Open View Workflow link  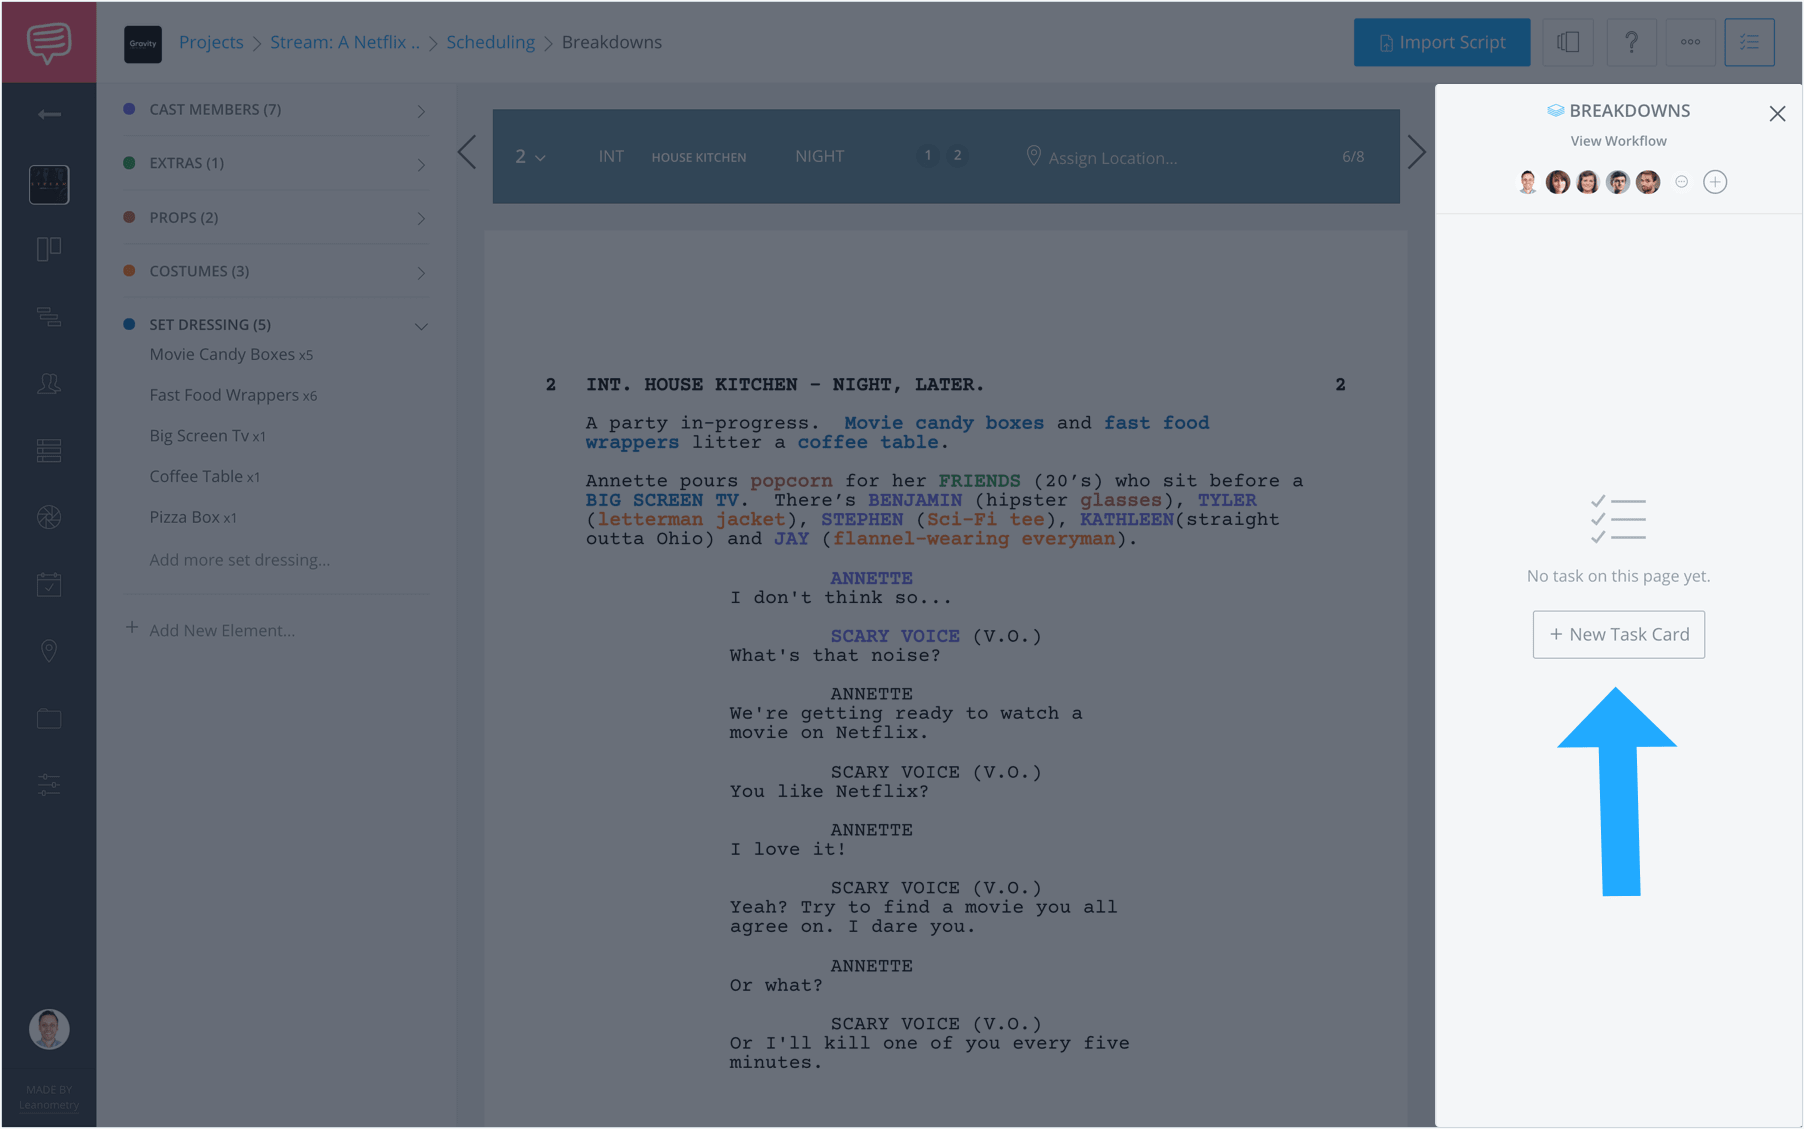point(1618,141)
